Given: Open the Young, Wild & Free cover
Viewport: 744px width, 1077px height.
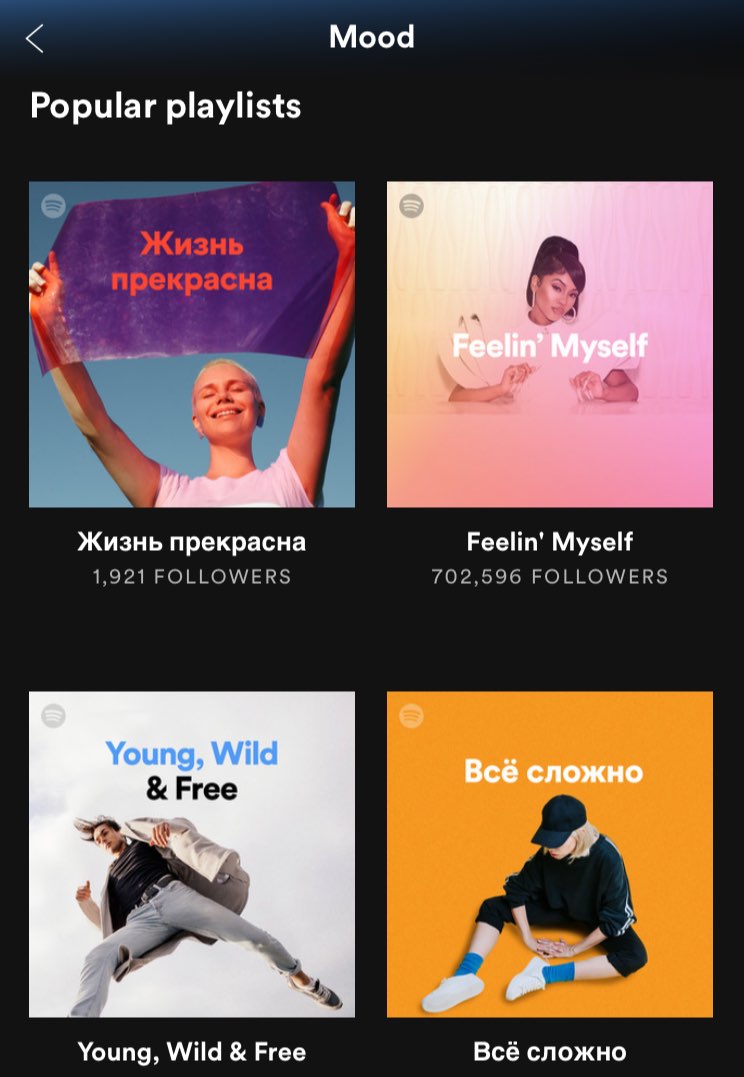Looking at the screenshot, I should pos(192,854).
